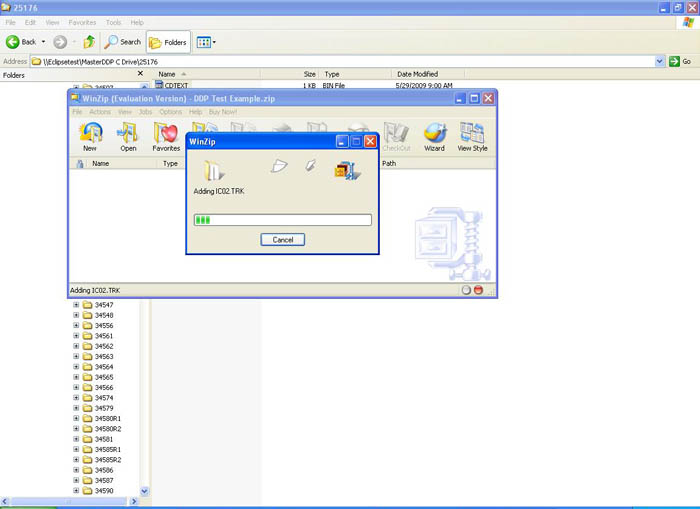Click the Explorer Forward arrow

(60, 42)
